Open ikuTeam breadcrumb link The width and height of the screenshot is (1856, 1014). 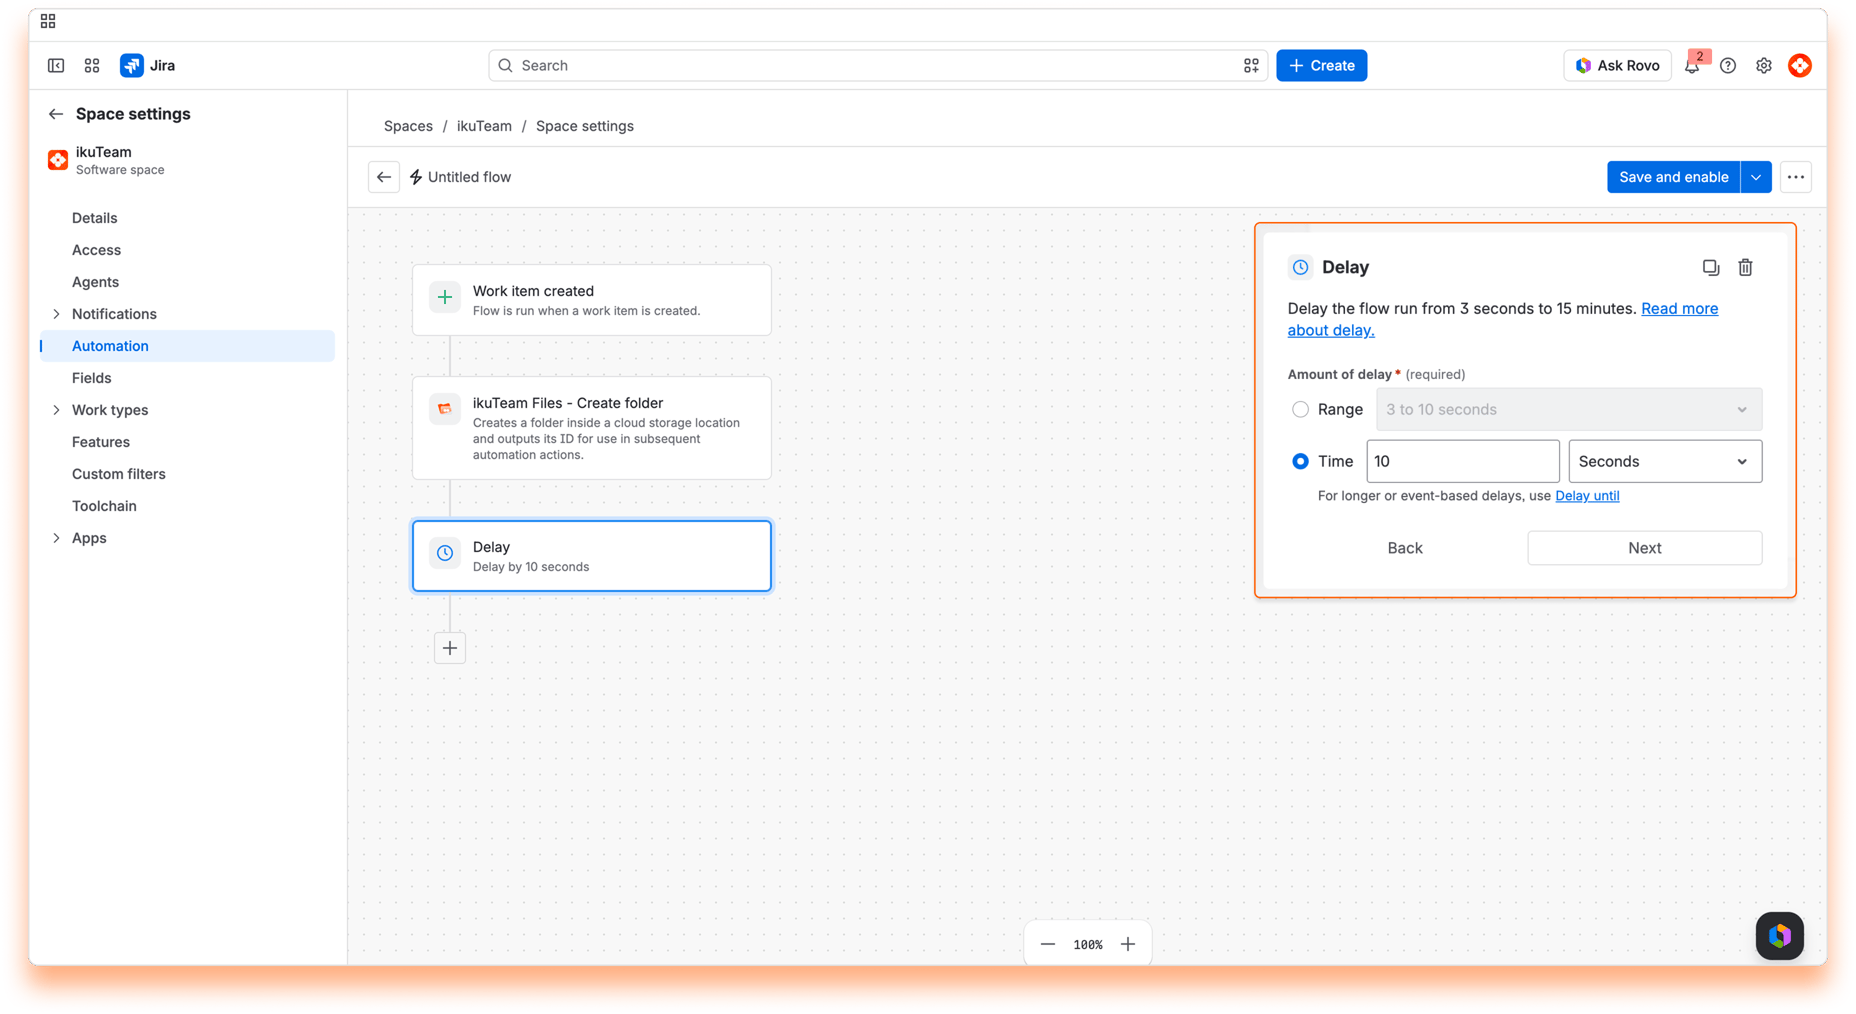(484, 126)
